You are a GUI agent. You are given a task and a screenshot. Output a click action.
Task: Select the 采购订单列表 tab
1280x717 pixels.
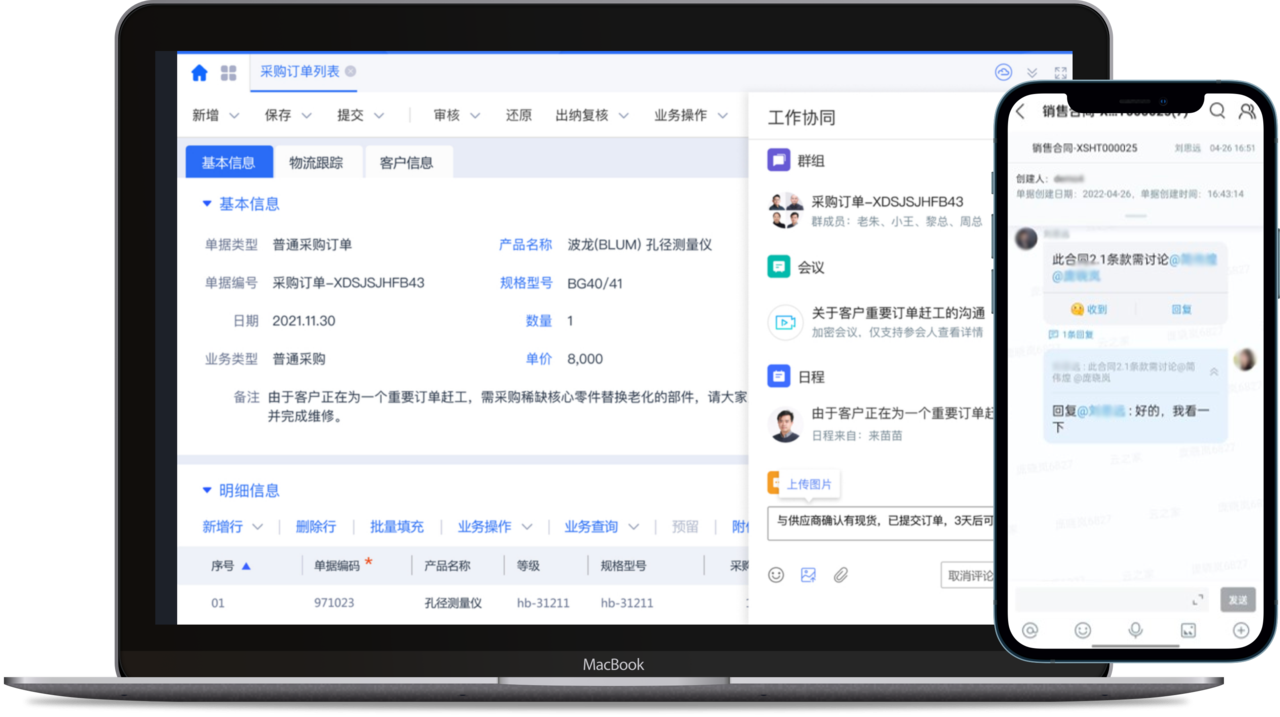pyautogui.click(x=300, y=72)
